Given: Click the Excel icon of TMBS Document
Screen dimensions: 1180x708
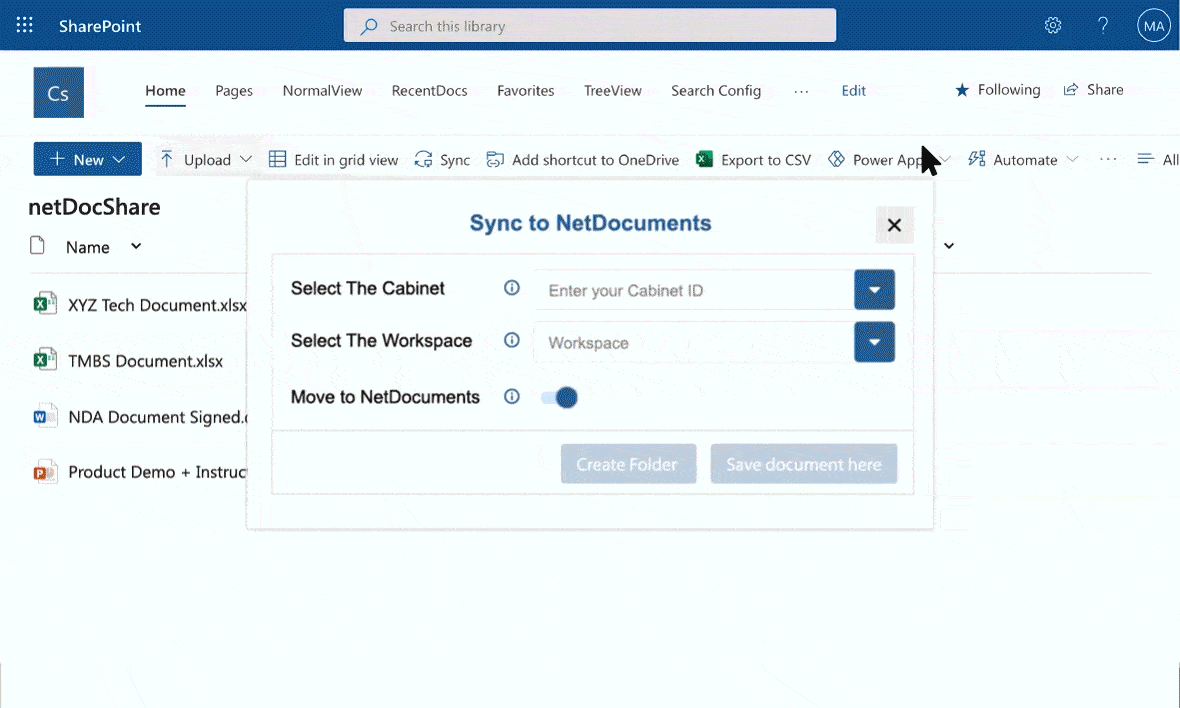Looking at the screenshot, I should point(44,360).
